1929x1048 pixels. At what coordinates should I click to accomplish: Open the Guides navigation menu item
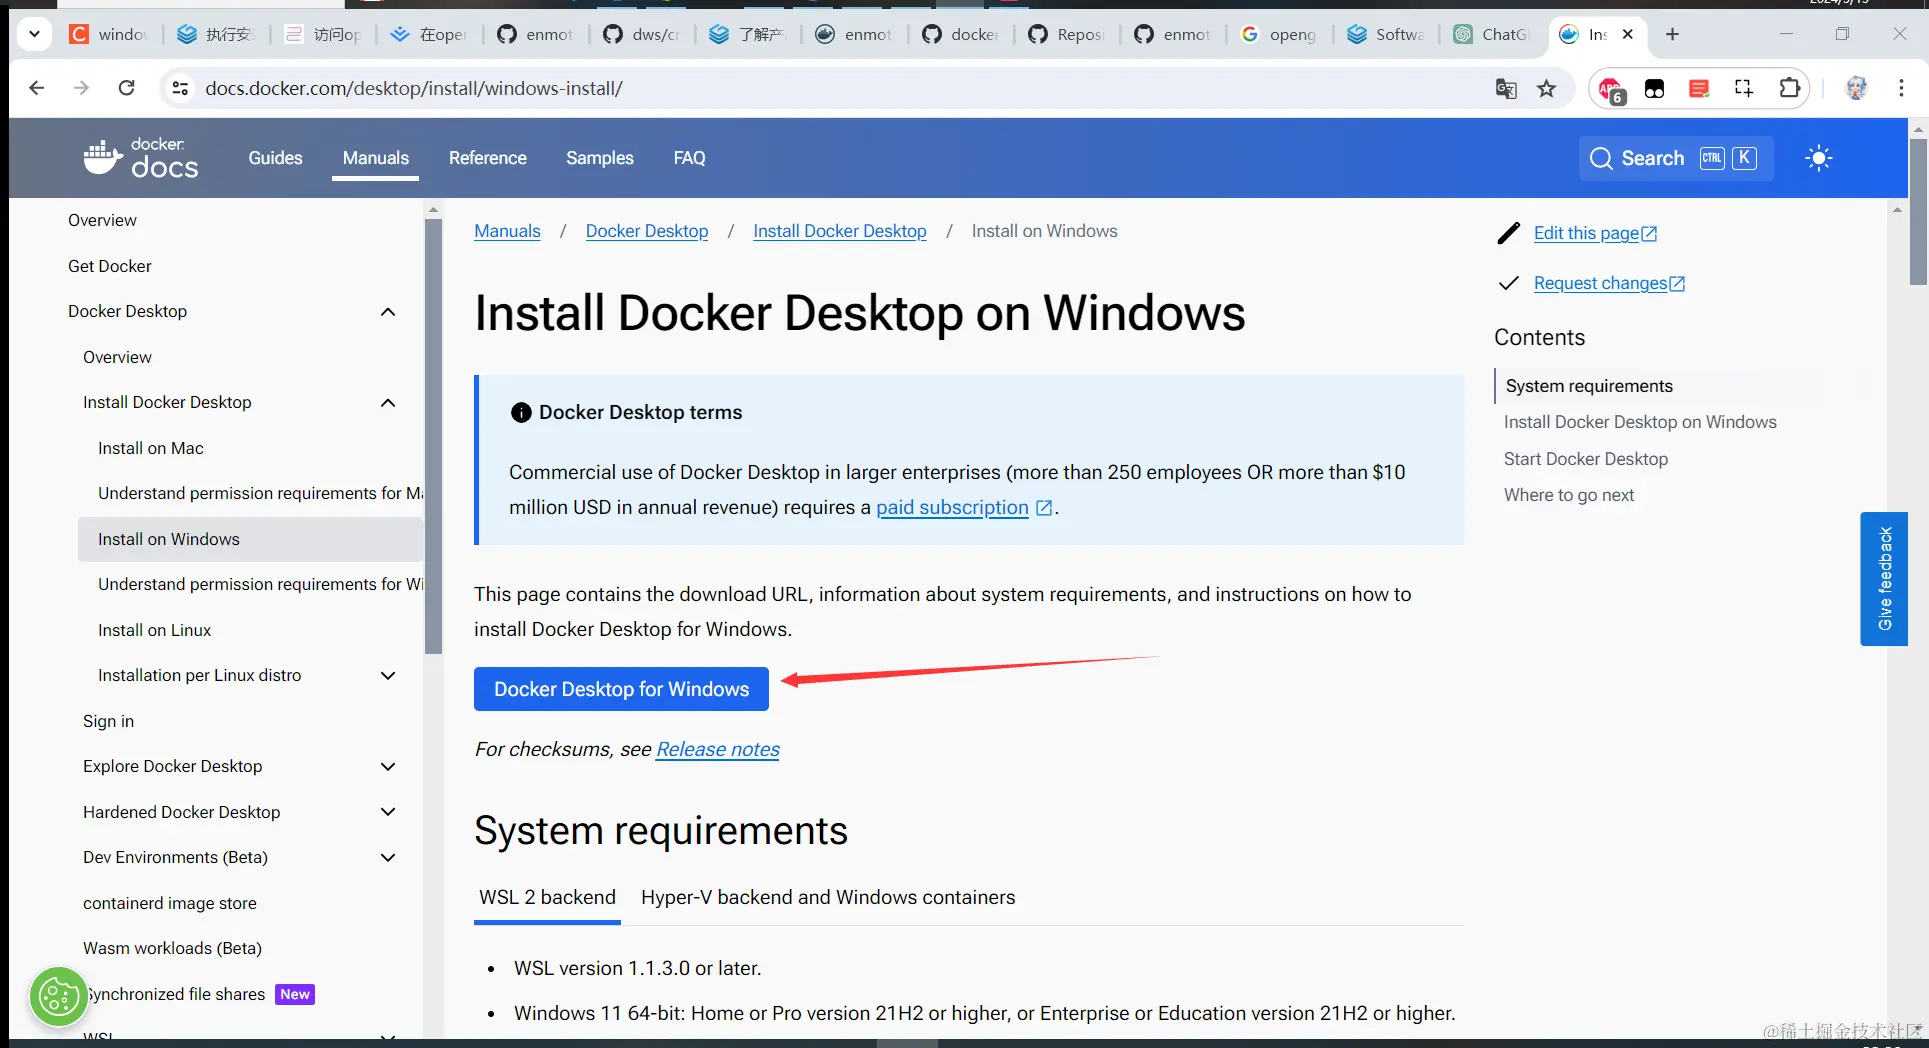coord(275,158)
